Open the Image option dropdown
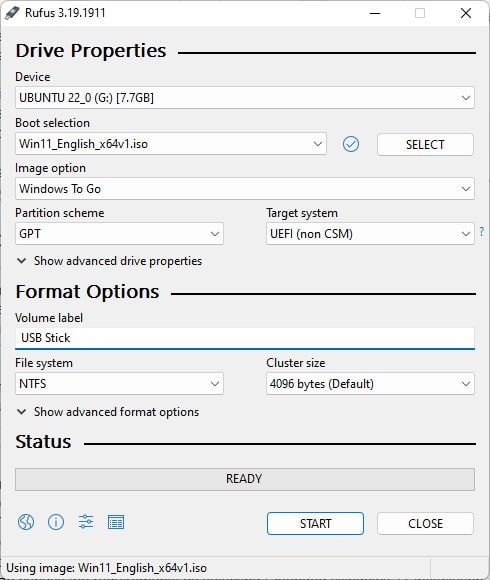 pos(245,189)
